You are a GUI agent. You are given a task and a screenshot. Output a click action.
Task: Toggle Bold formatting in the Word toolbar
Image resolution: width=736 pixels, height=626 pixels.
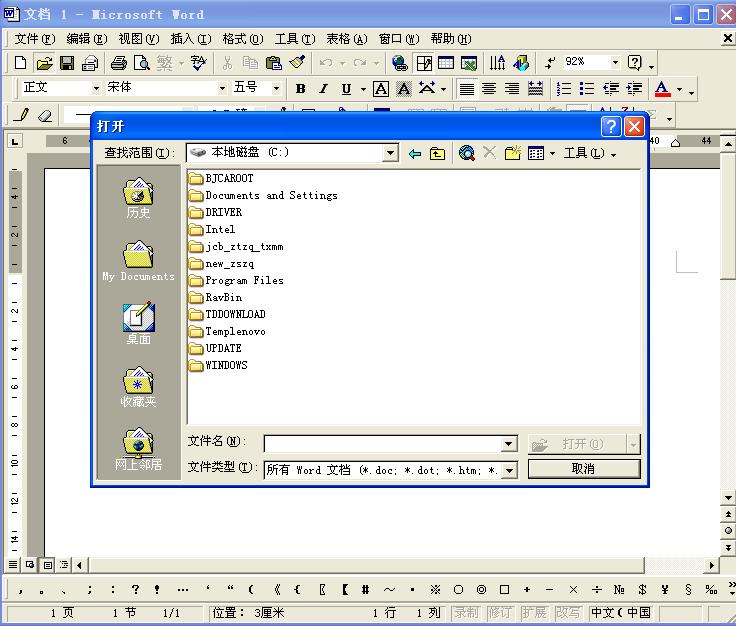(x=300, y=89)
